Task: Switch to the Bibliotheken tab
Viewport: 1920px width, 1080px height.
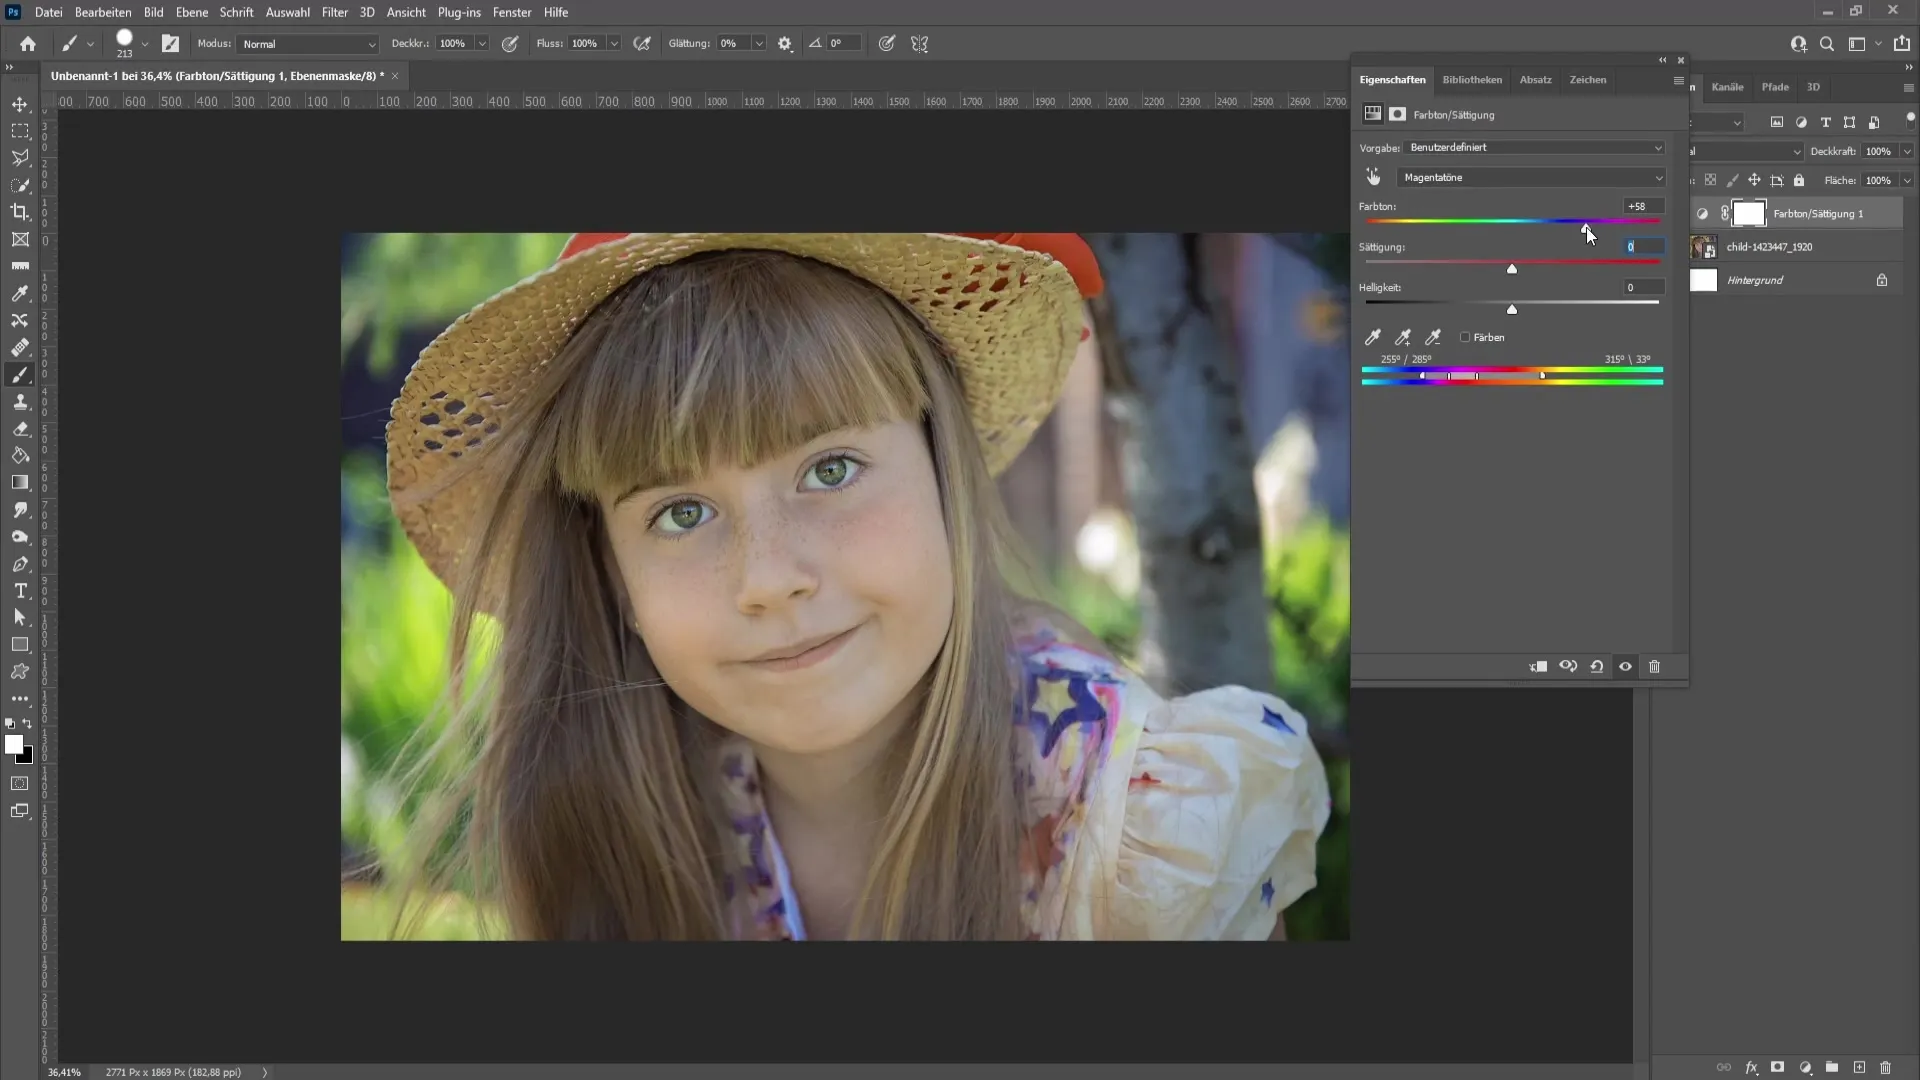Action: [1472, 78]
